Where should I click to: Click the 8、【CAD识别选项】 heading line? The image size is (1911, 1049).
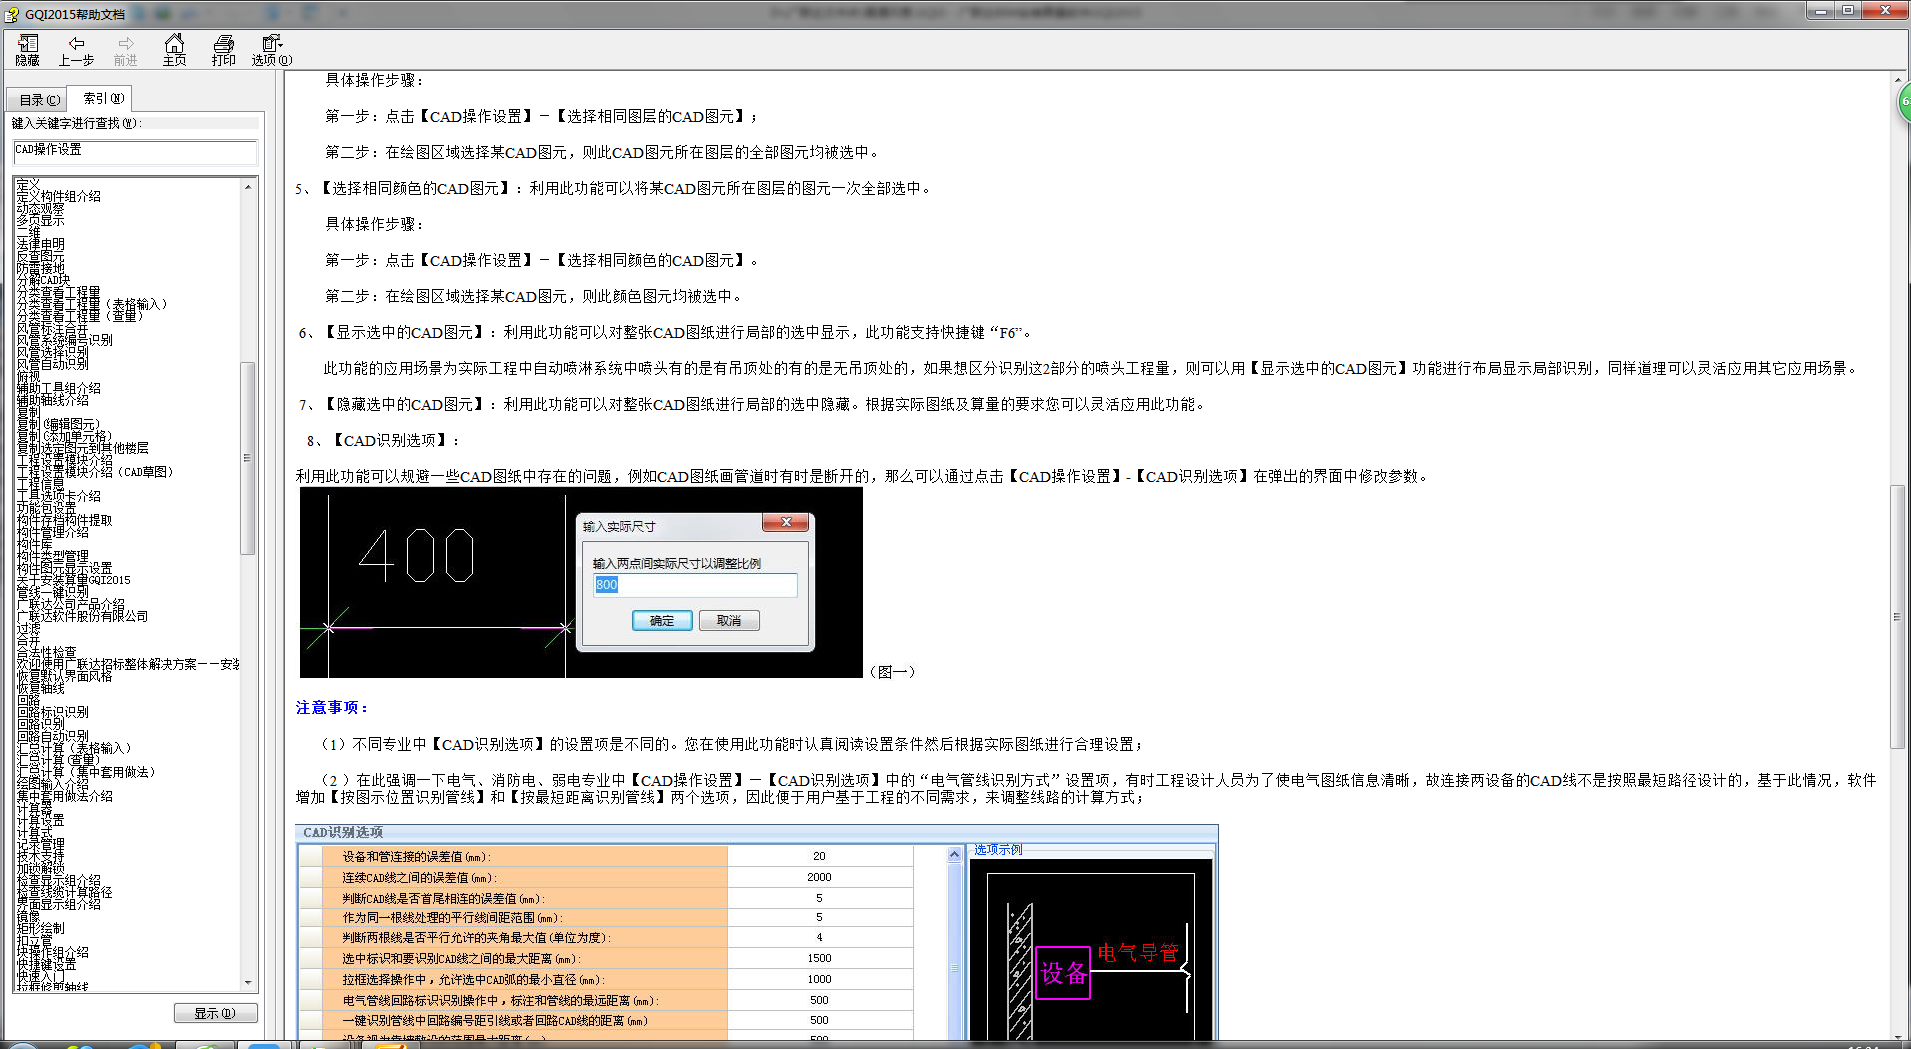pyautogui.click(x=384, y=441)
